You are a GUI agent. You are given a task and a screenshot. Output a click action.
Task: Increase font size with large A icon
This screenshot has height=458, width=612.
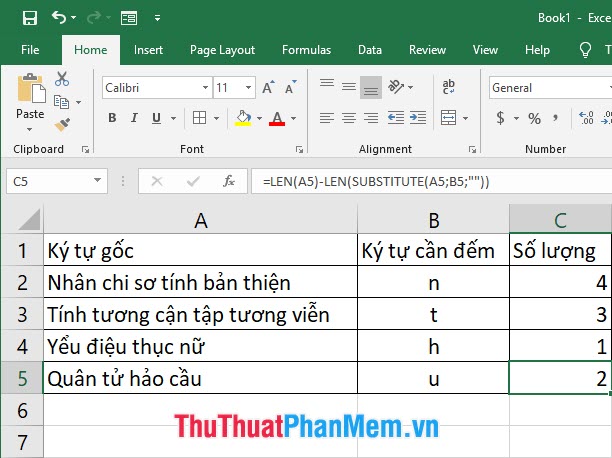pos(268,87)
